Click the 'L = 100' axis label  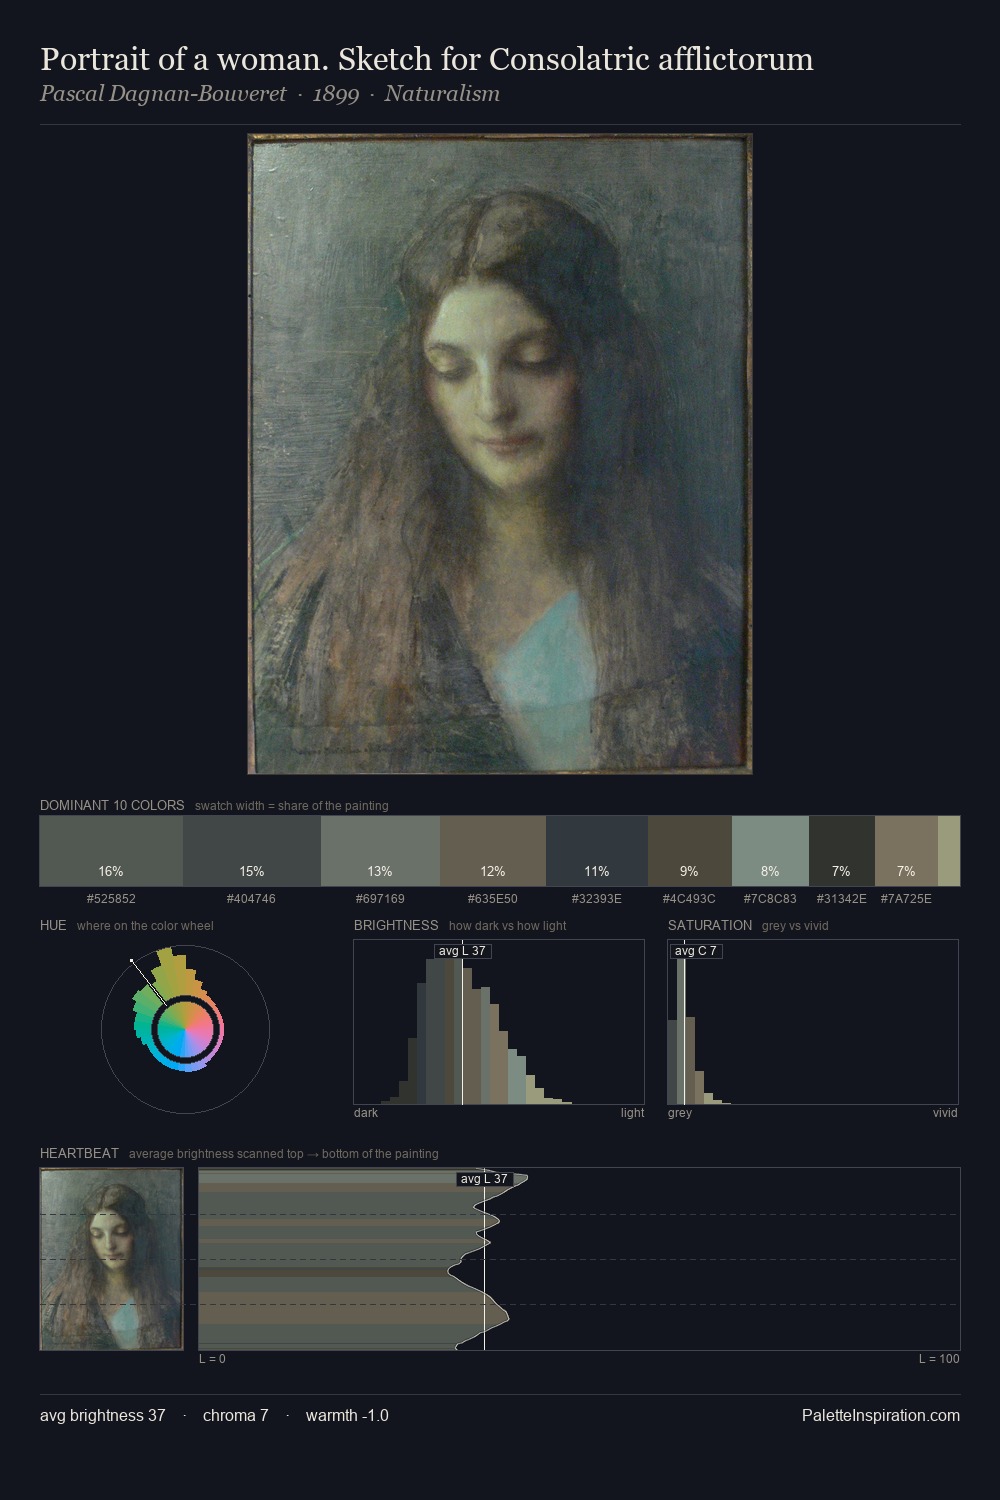(939, 1359)
